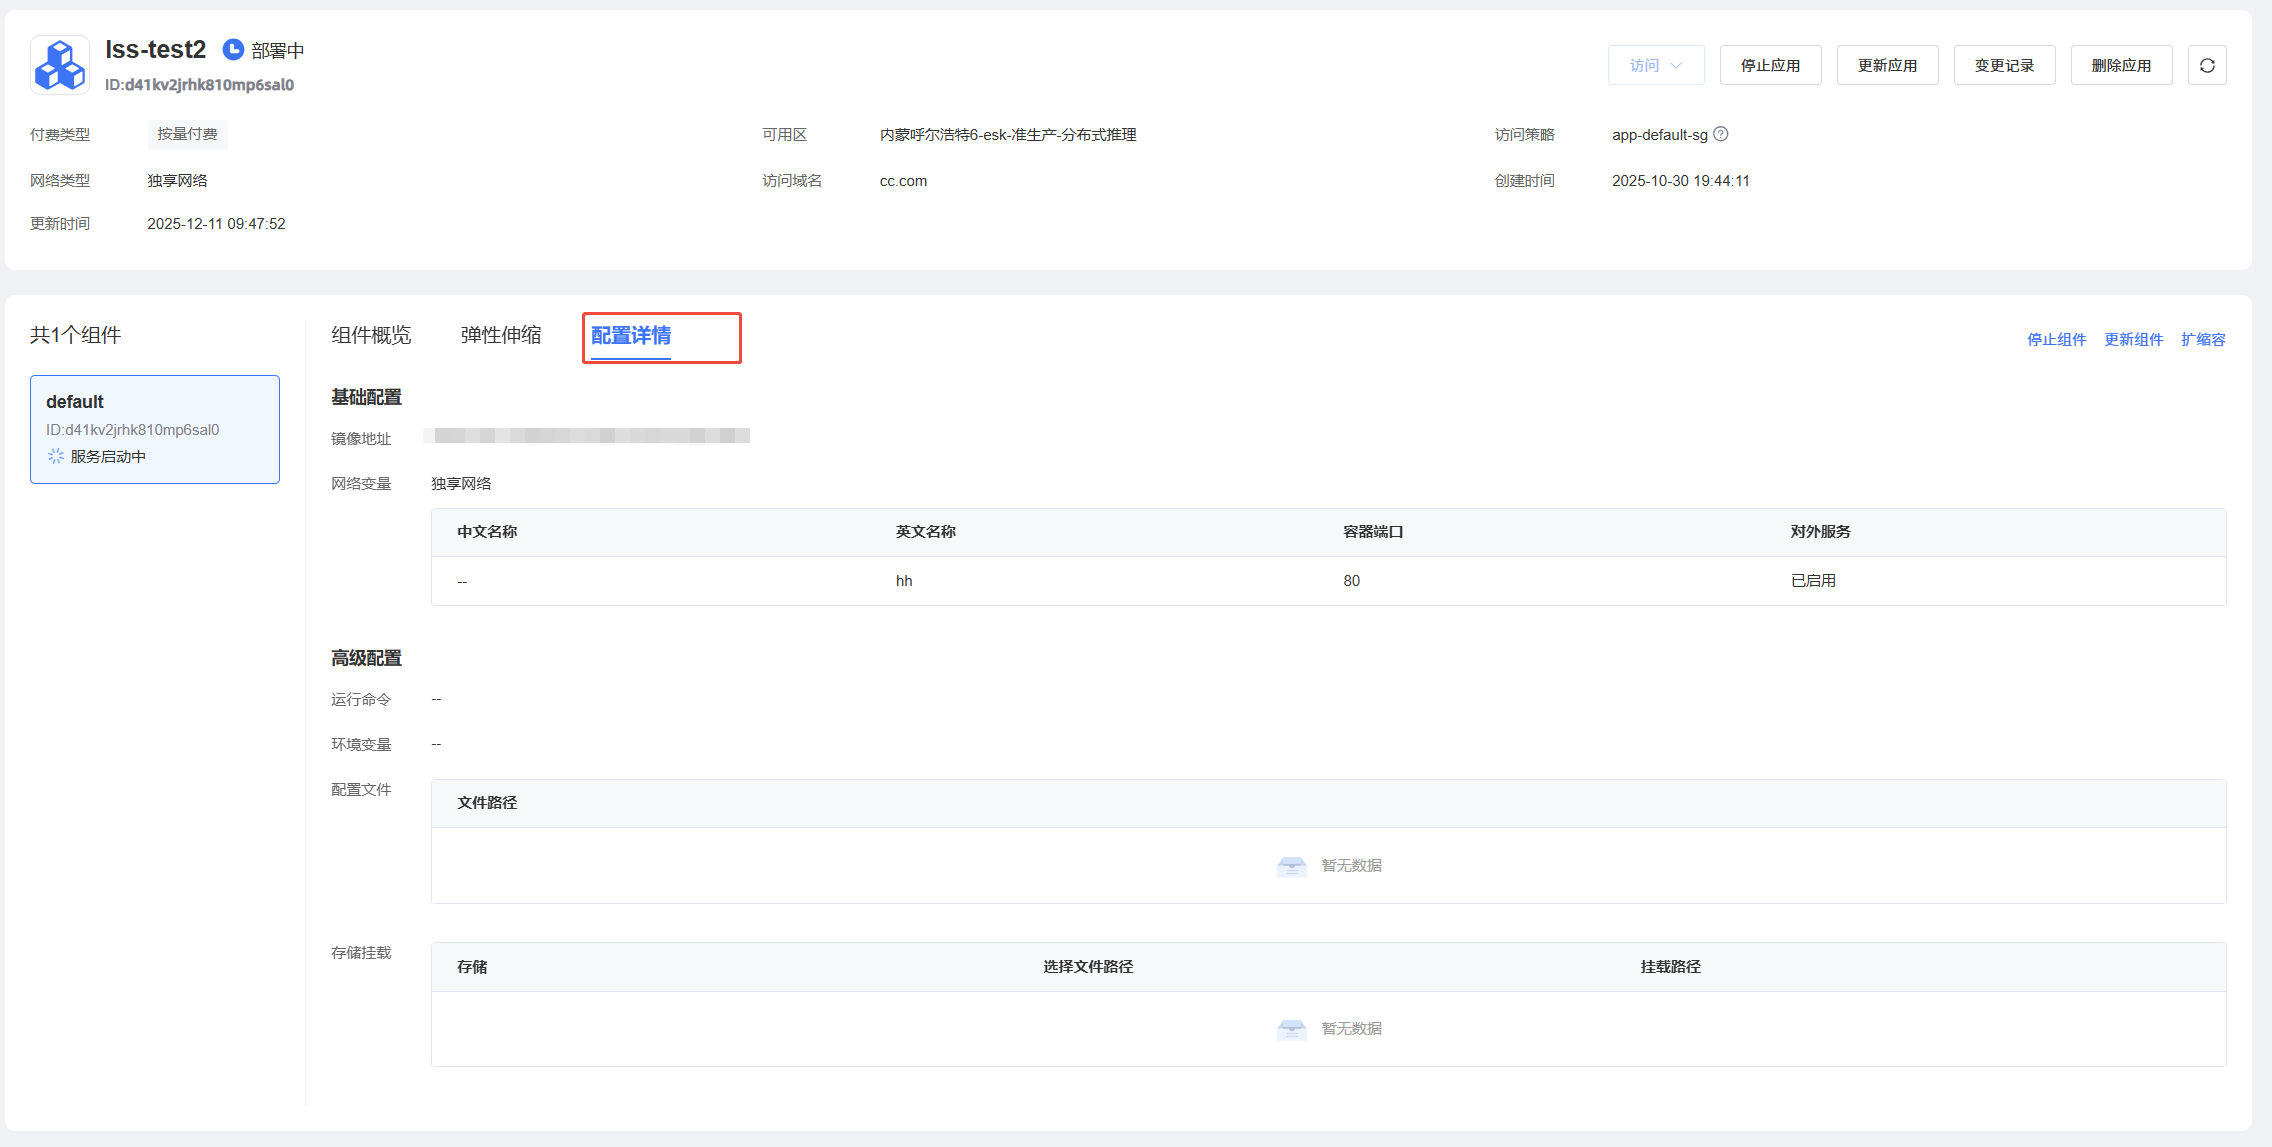
Task: Click the spinning service starting icon
Action: tap(56, 456)
